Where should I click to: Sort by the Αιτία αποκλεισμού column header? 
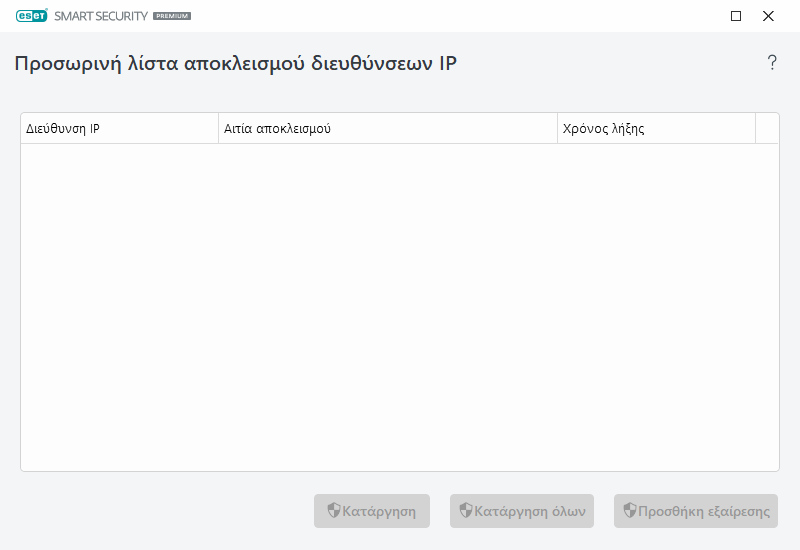point(387,129)
